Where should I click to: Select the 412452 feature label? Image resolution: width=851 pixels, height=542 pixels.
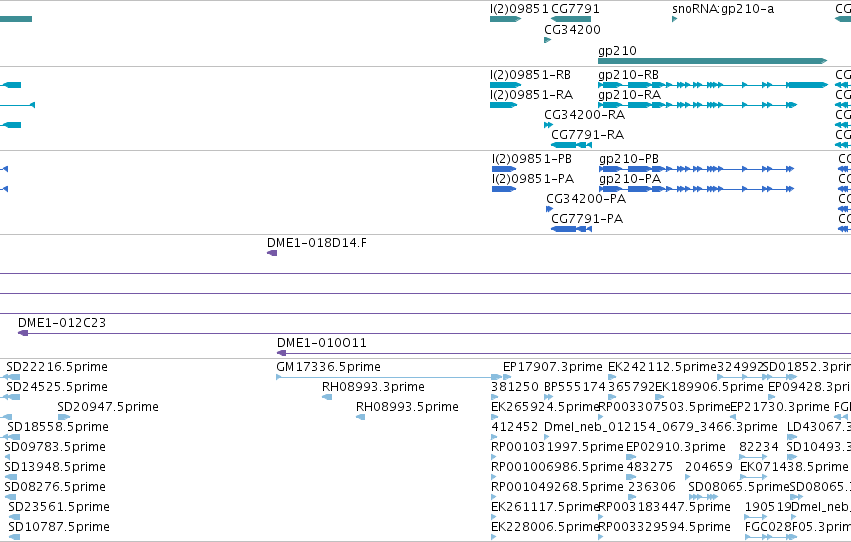pos(515,427)
